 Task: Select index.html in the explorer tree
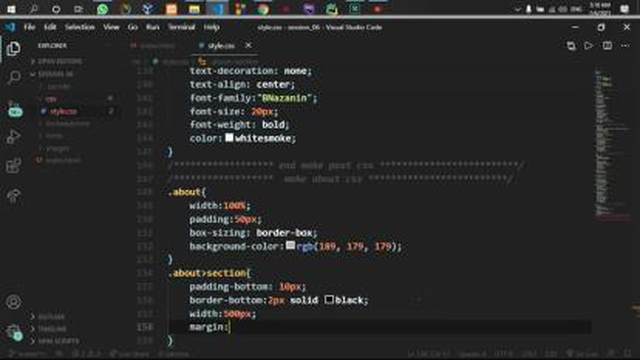63,160
